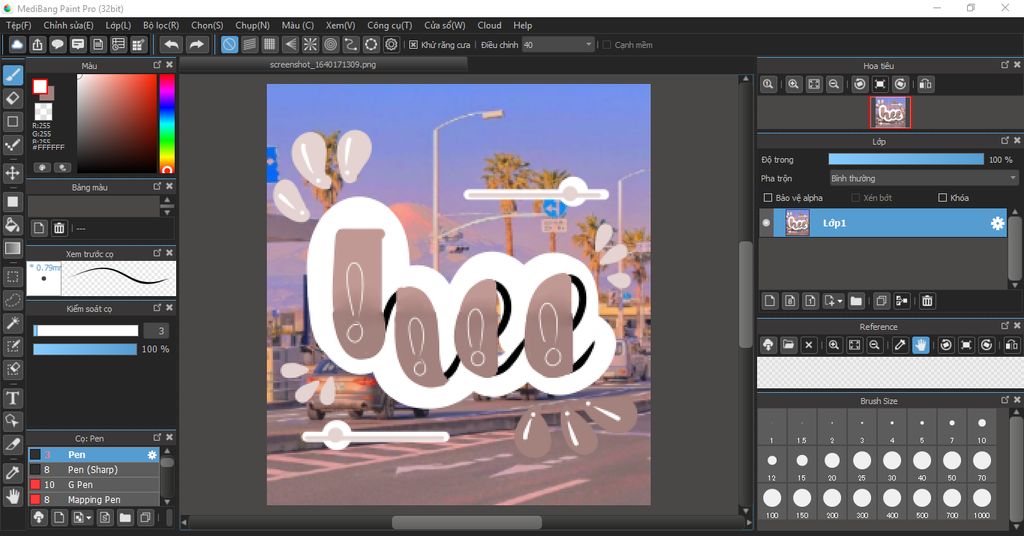Select G Pen brush
Viewport: 1024px width, 536px height.
pos(93,485)
